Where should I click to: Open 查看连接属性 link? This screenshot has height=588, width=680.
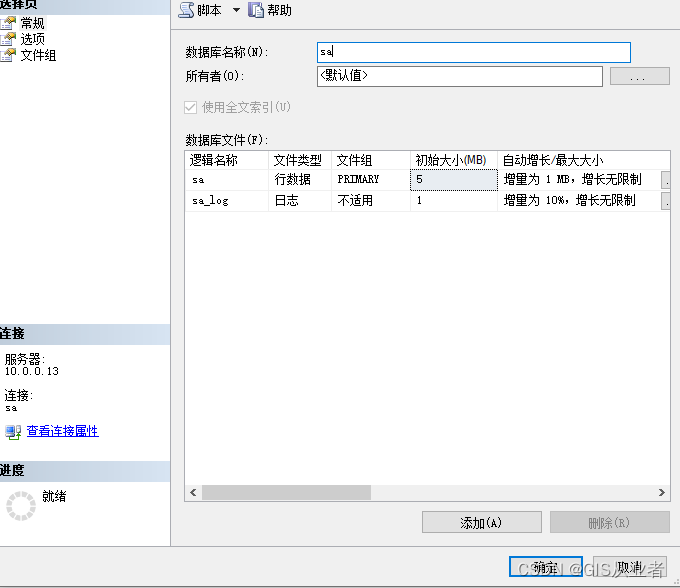pos(62,431)
